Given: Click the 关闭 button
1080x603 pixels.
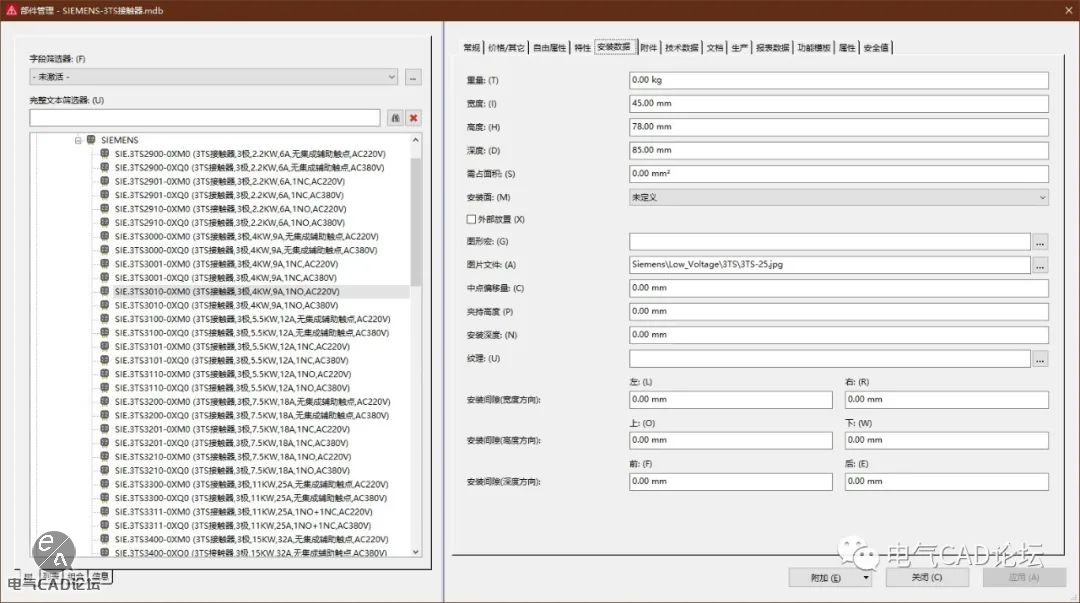Looking at the screenshot, I should [926, 577].
